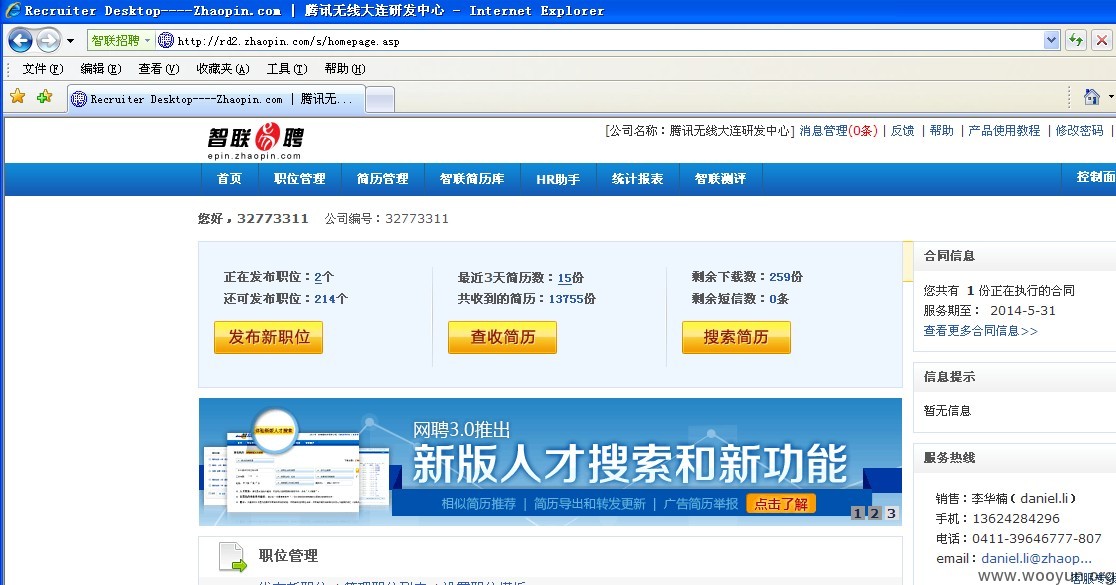Image resolution: width=1116 pixels, height=585 pixels.
Task: Click the 剩余短信数:0条 text
Action: 740,299
